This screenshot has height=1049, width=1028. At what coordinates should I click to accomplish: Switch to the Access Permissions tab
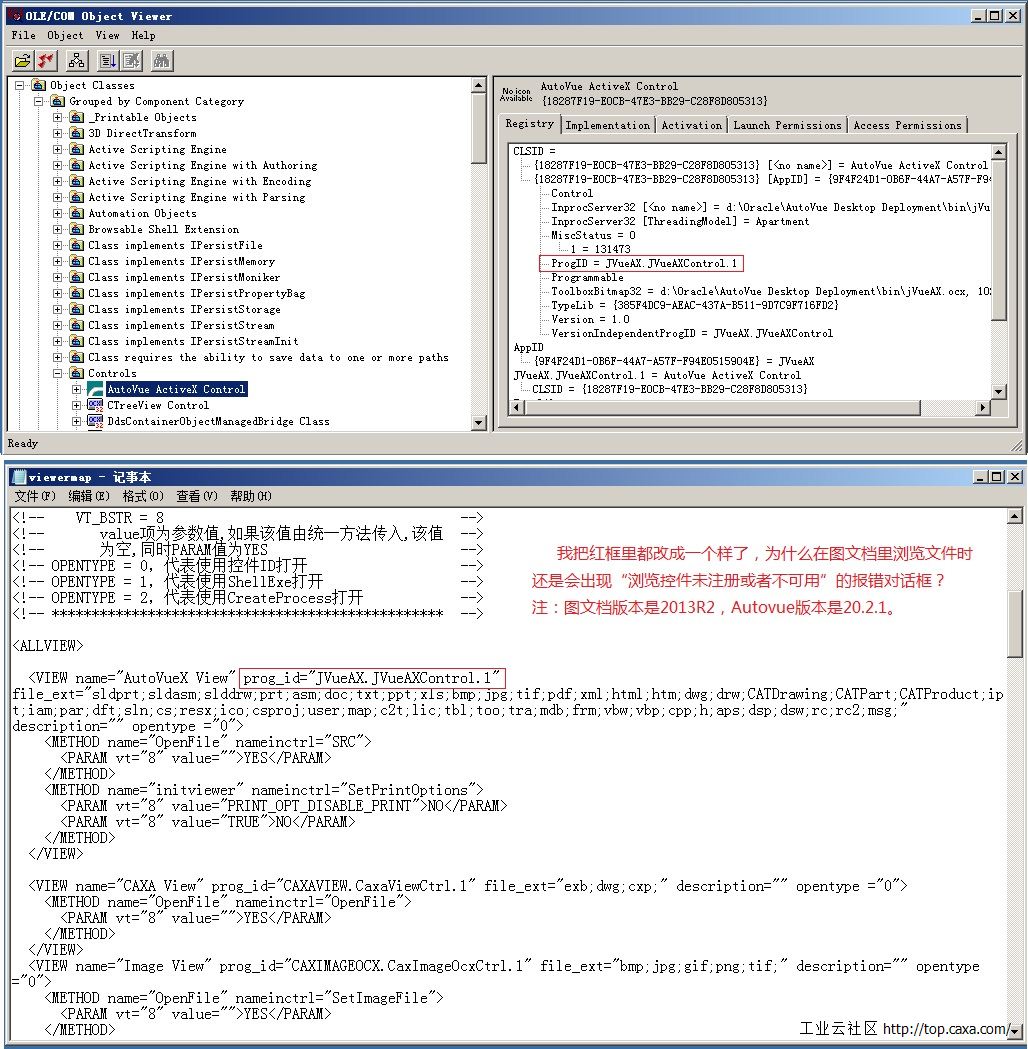[908, 125]
